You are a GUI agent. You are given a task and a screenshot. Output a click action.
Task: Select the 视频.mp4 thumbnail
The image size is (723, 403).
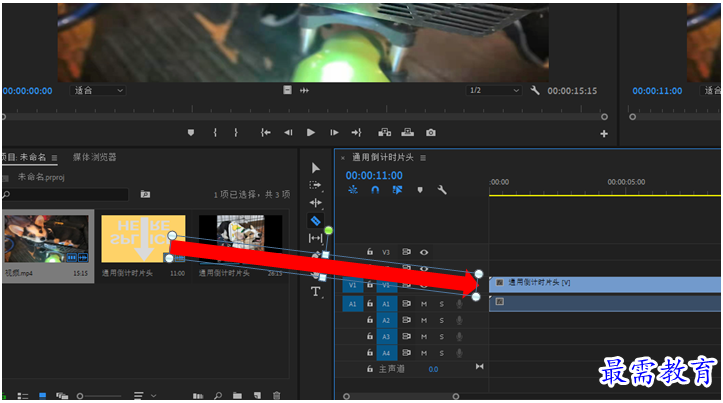(47, 239)
